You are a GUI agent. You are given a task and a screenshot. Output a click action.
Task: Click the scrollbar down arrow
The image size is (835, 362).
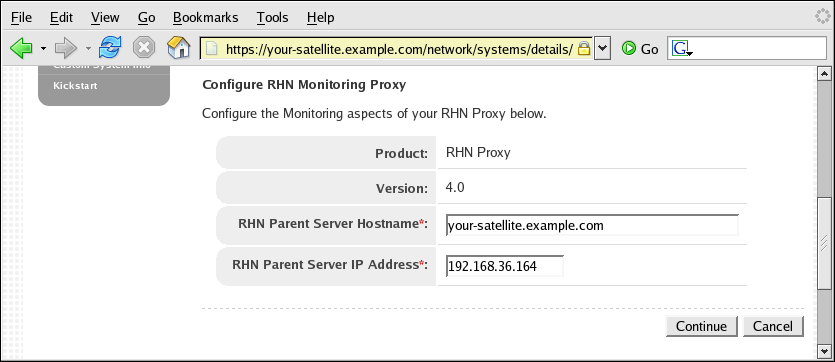tap(824, 351)
